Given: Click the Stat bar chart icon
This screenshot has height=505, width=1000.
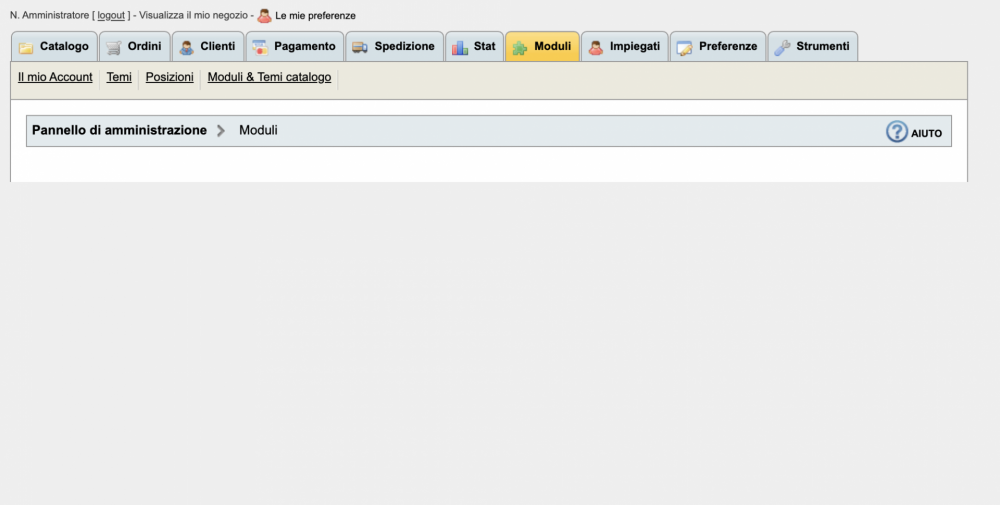Looking at the screenshot, I should (x=460, y=48).
